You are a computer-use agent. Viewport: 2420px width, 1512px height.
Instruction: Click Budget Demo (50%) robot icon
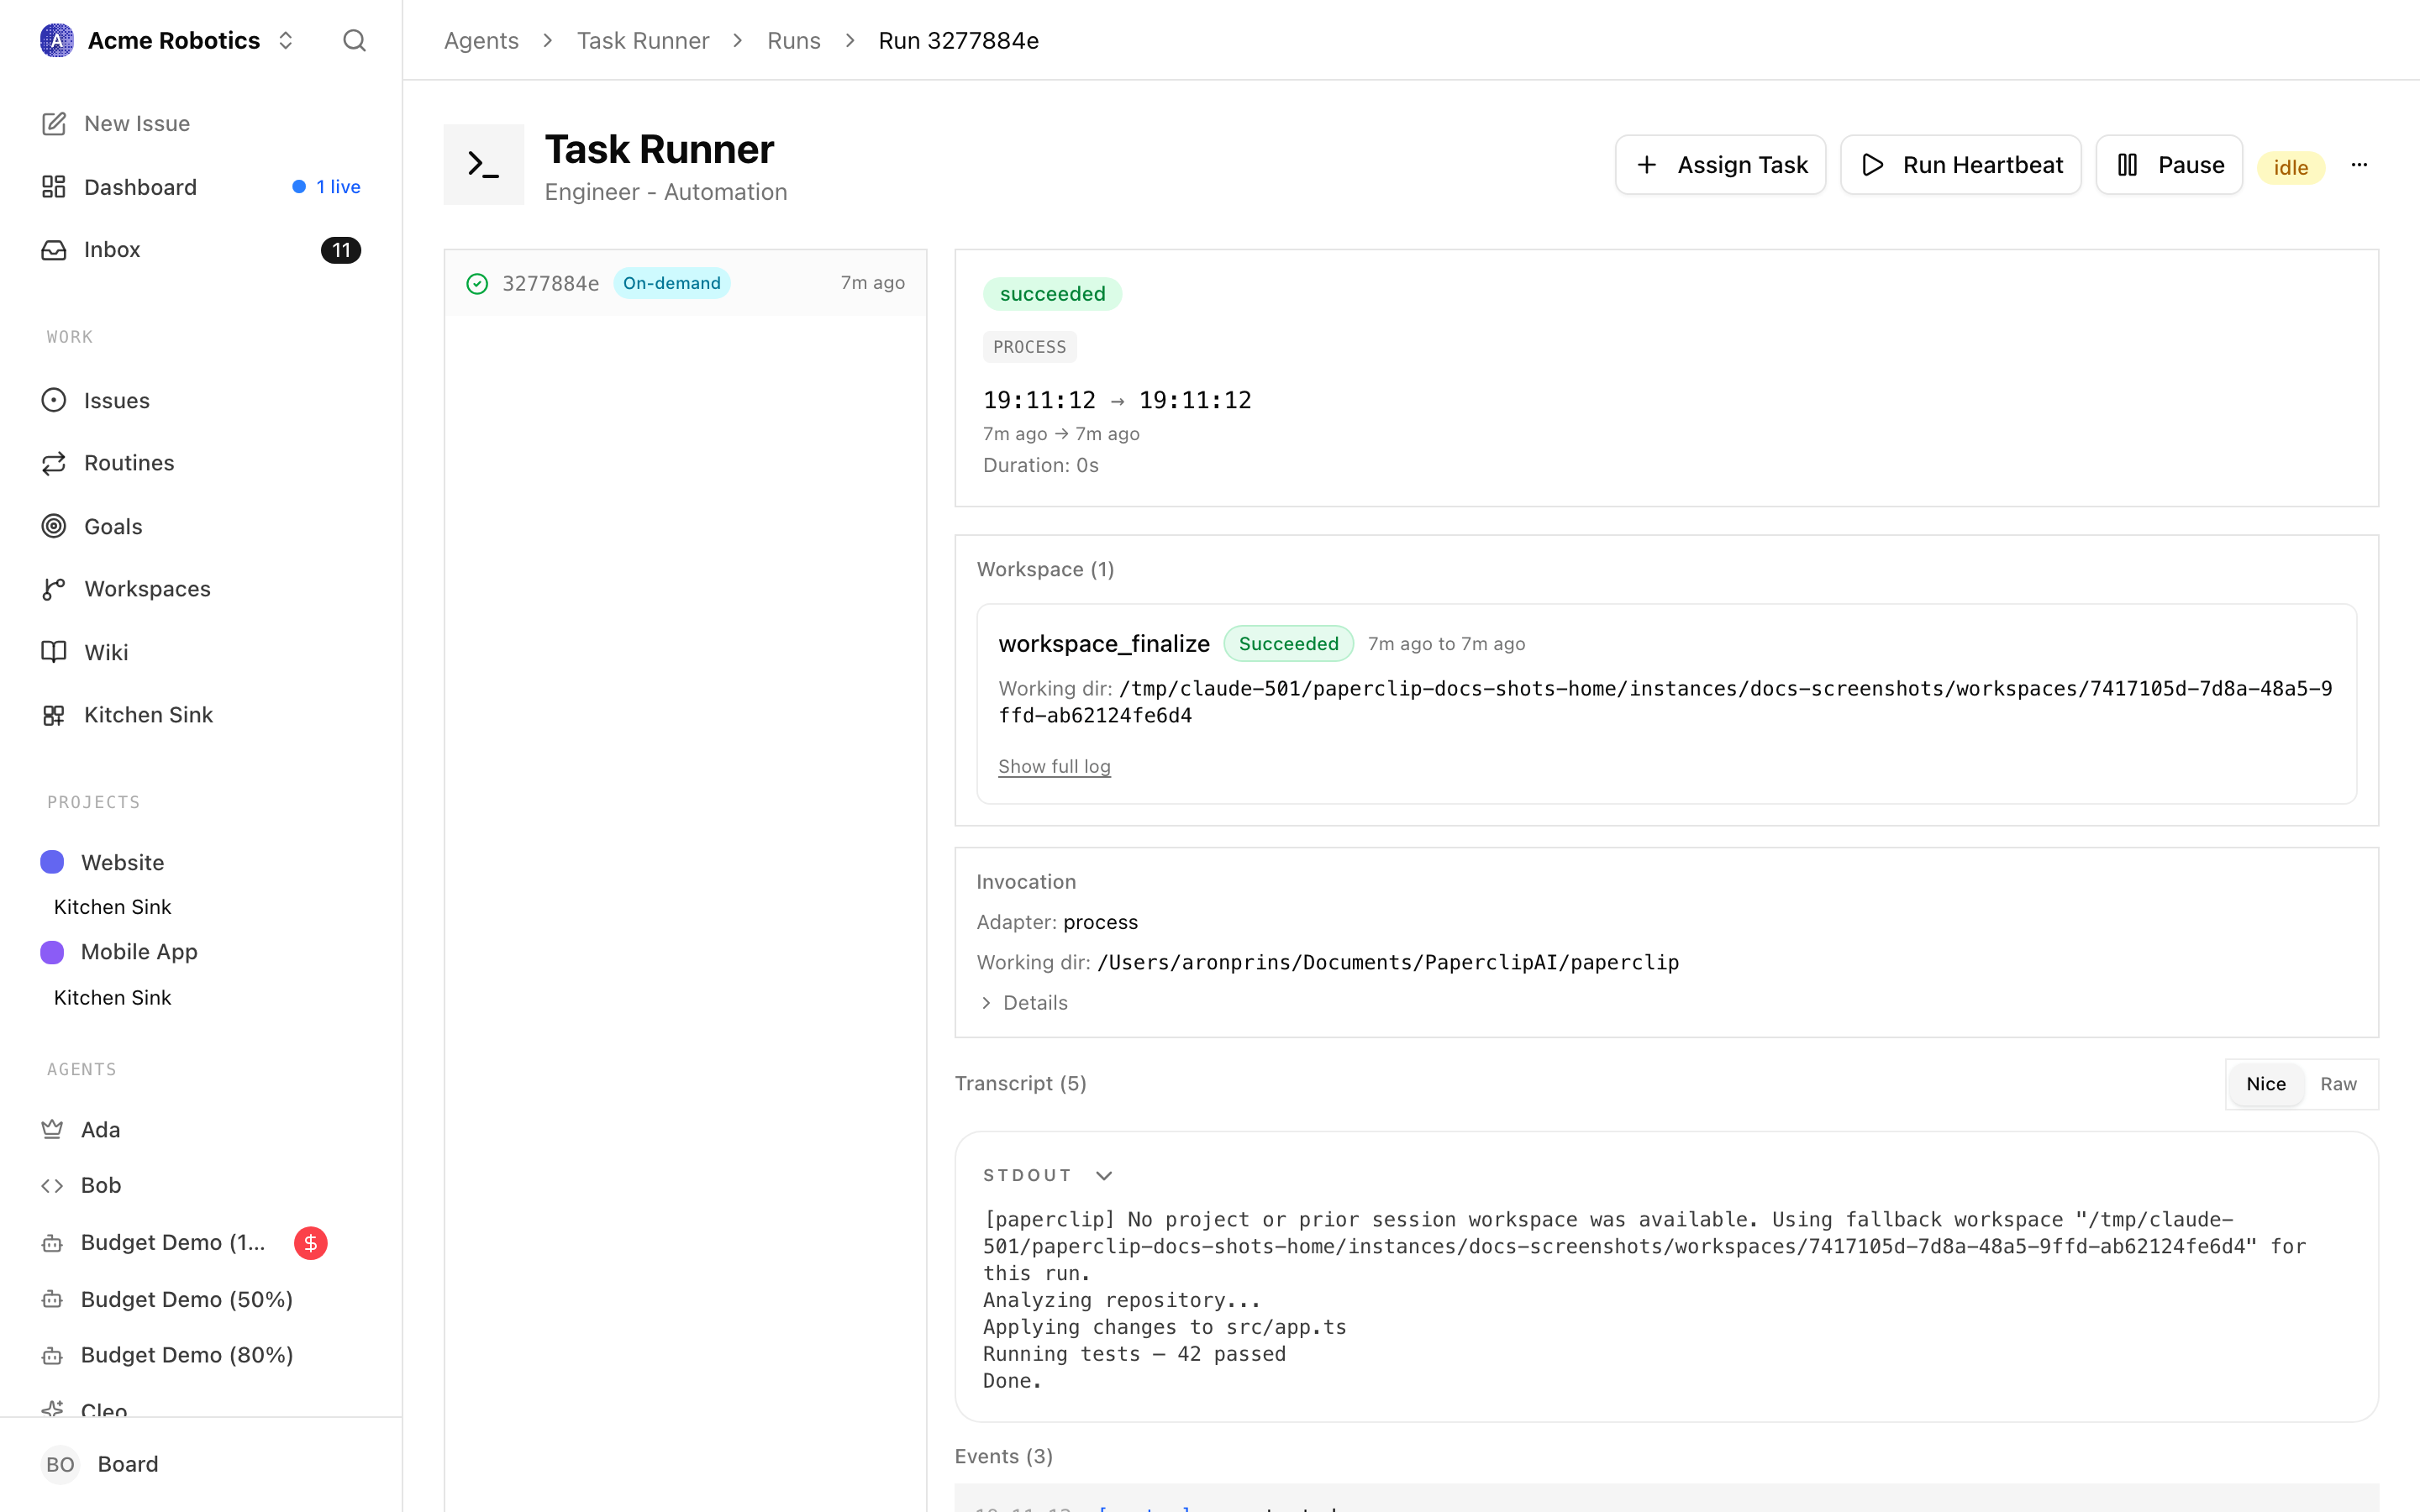click(x=52, y=1299)
